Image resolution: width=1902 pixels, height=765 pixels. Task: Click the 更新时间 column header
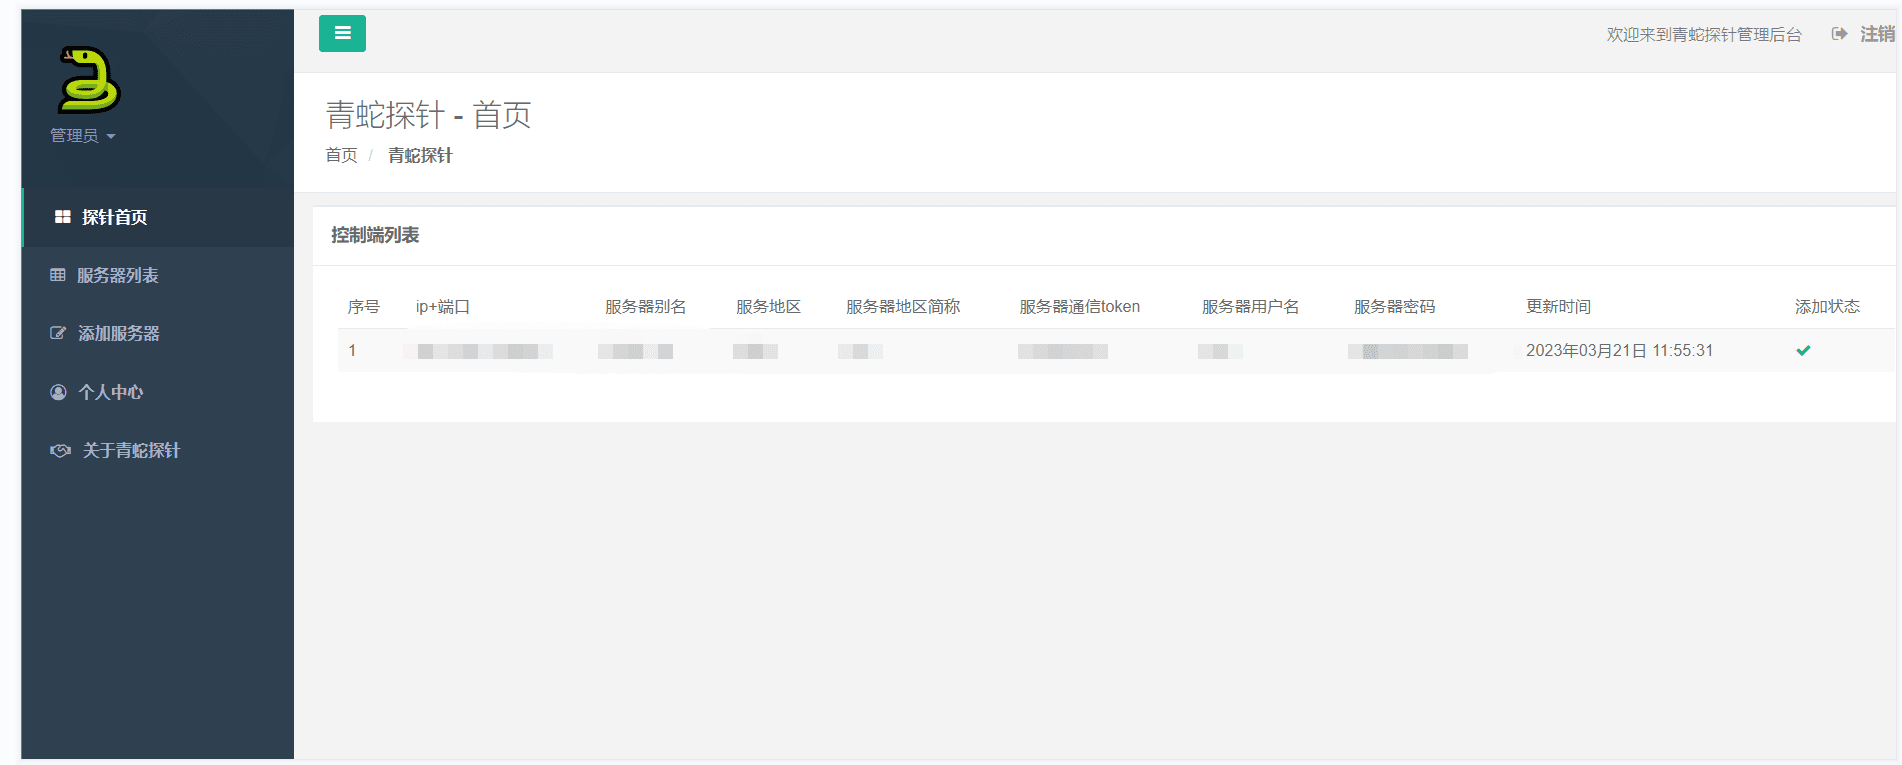1558,307
